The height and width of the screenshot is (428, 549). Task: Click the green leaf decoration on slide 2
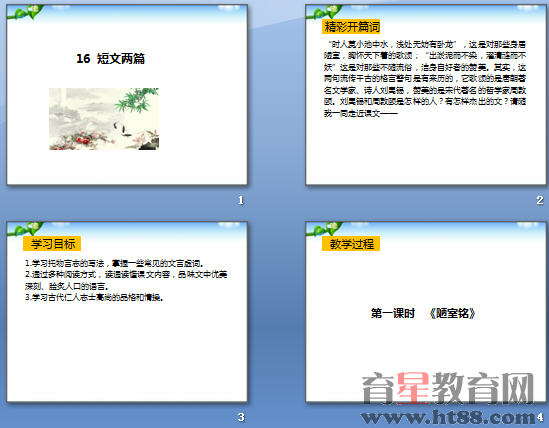[324, 12]
